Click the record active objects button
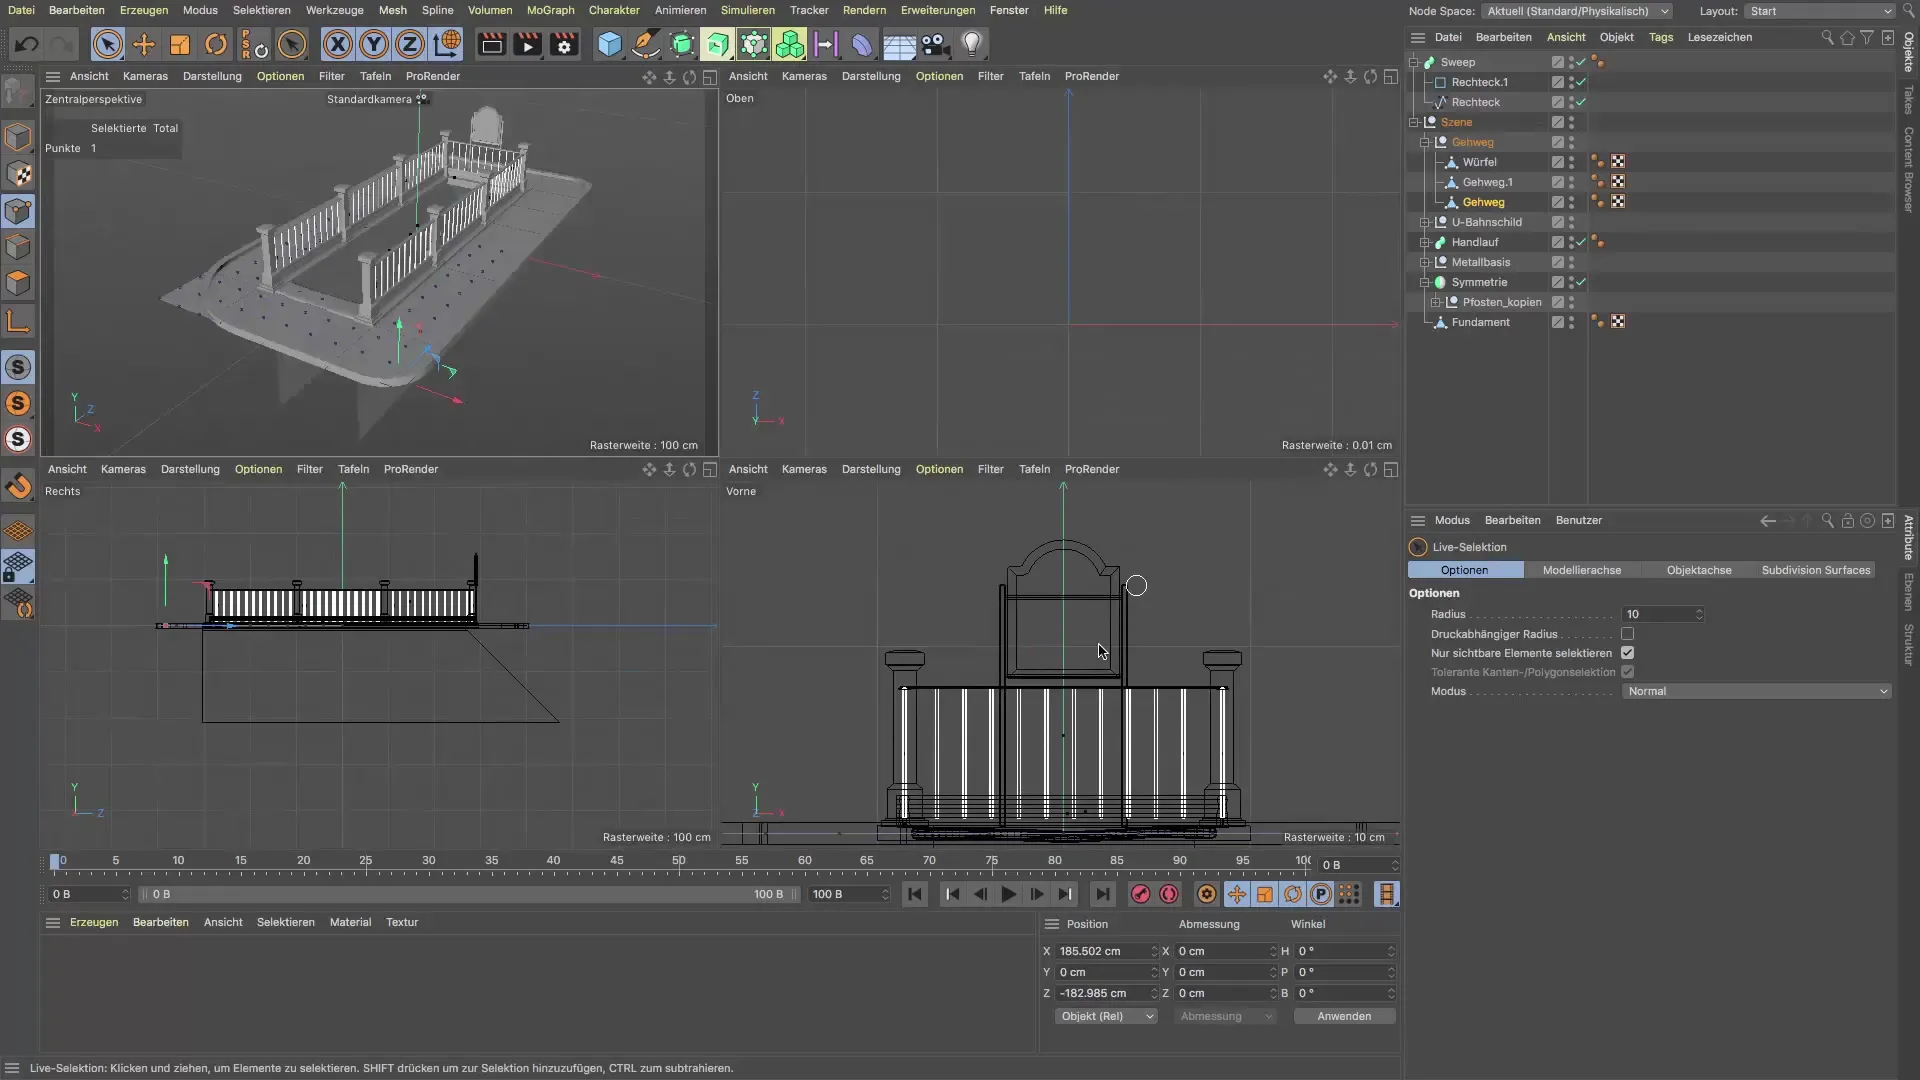The image size is (1920, 1080). [x=1140, y=894]
